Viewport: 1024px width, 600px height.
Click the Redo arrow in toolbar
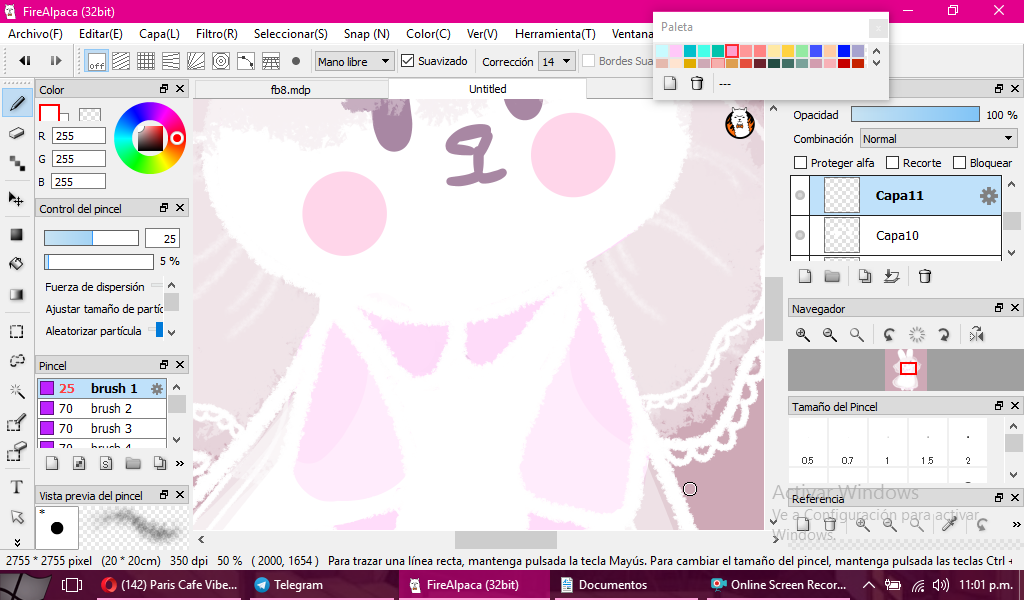pos(56,61)
